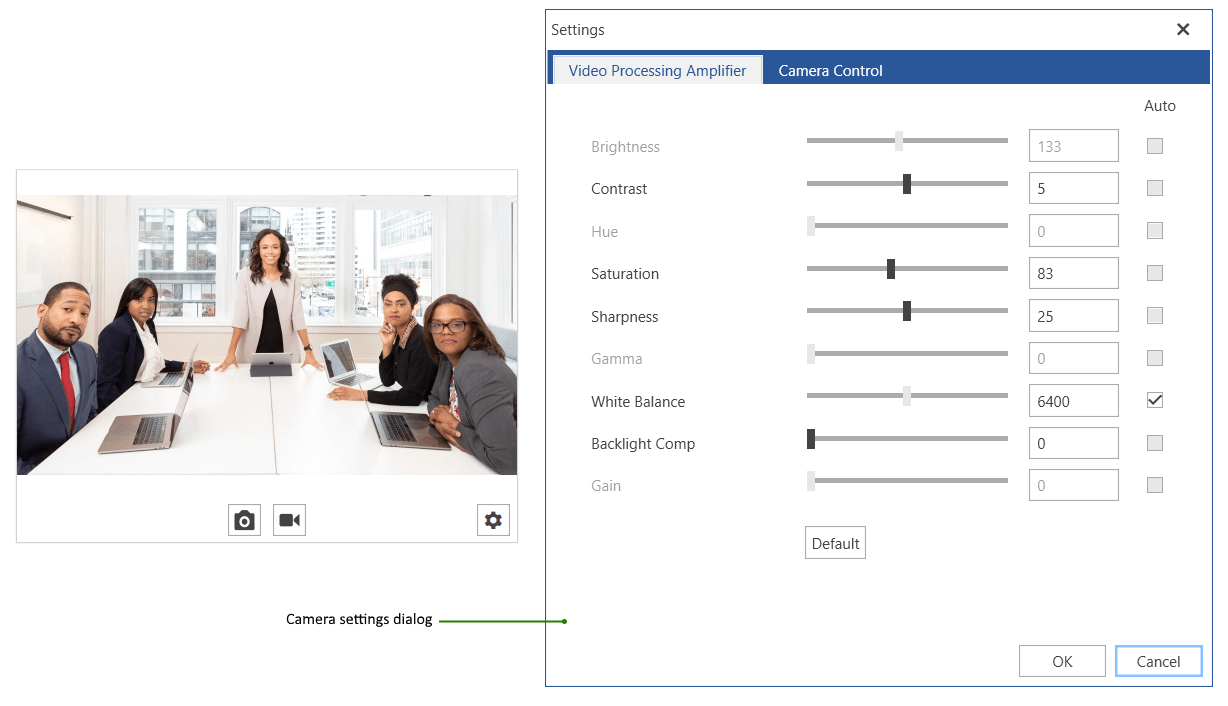This screenshot has width=1228, height=706.
Task: Click the Saturation slider handle
Action: pyautogui.click(x=891, y=268)
